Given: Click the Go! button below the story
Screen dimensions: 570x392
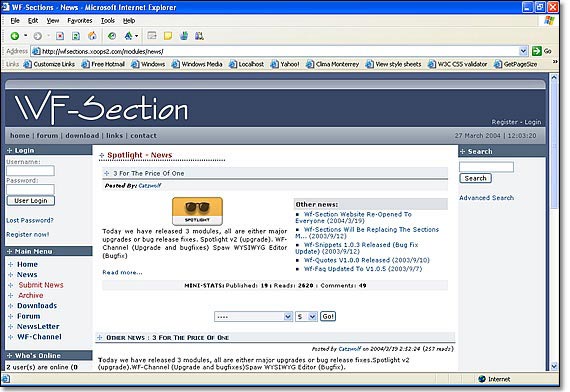Looking at the screenshot, I should coord(328,316).
